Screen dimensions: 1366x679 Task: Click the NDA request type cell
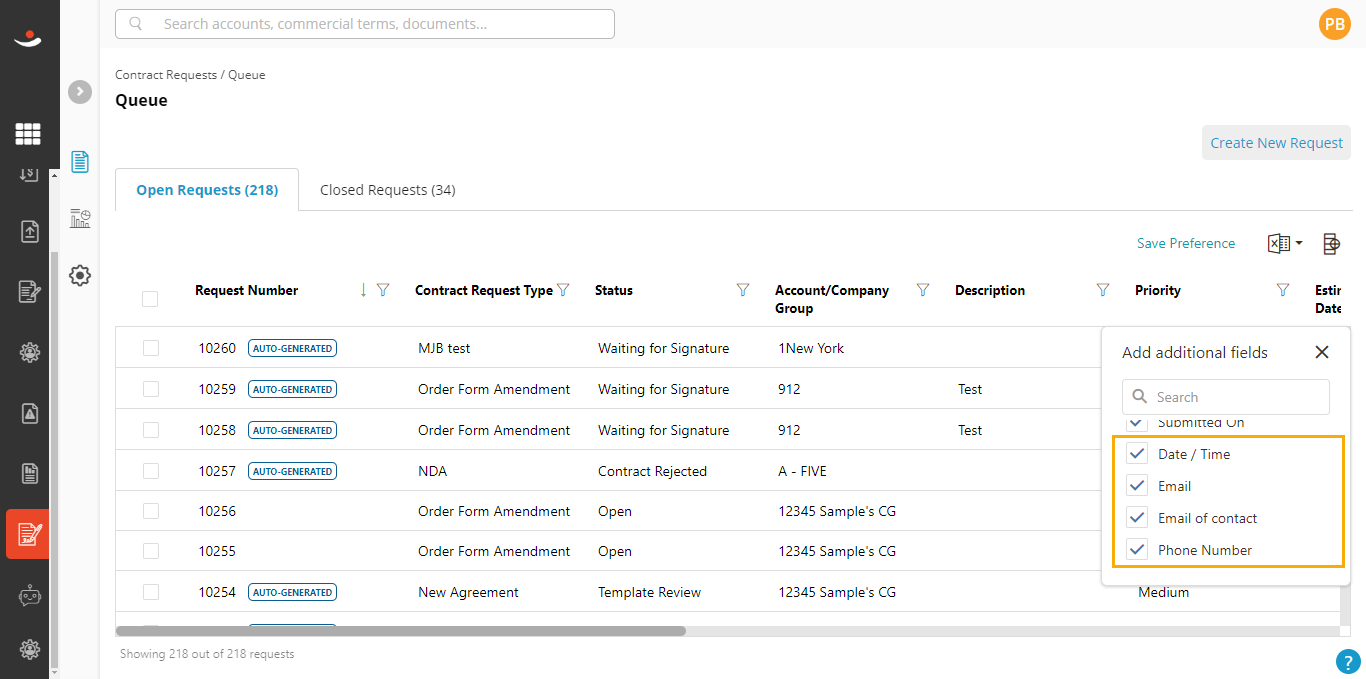432,471
